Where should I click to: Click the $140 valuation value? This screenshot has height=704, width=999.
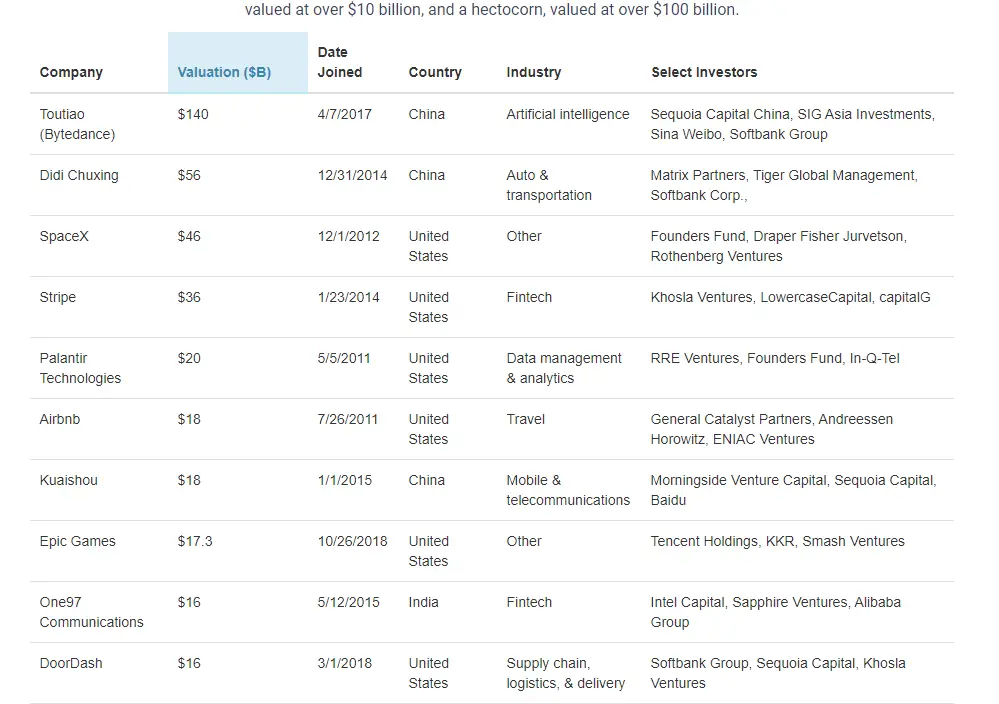(193, 114)
